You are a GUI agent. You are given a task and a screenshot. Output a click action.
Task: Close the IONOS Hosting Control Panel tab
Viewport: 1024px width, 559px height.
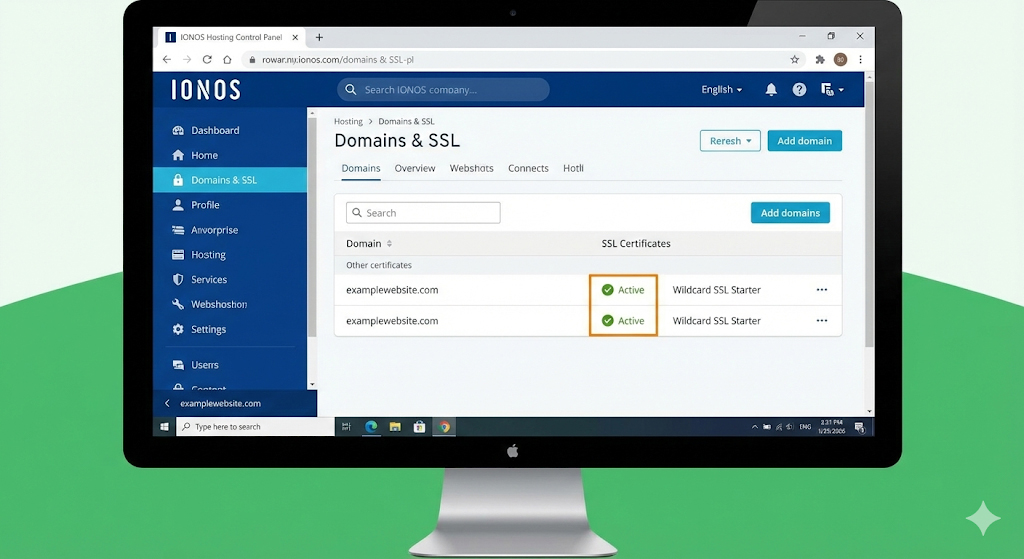pos(295,37)
